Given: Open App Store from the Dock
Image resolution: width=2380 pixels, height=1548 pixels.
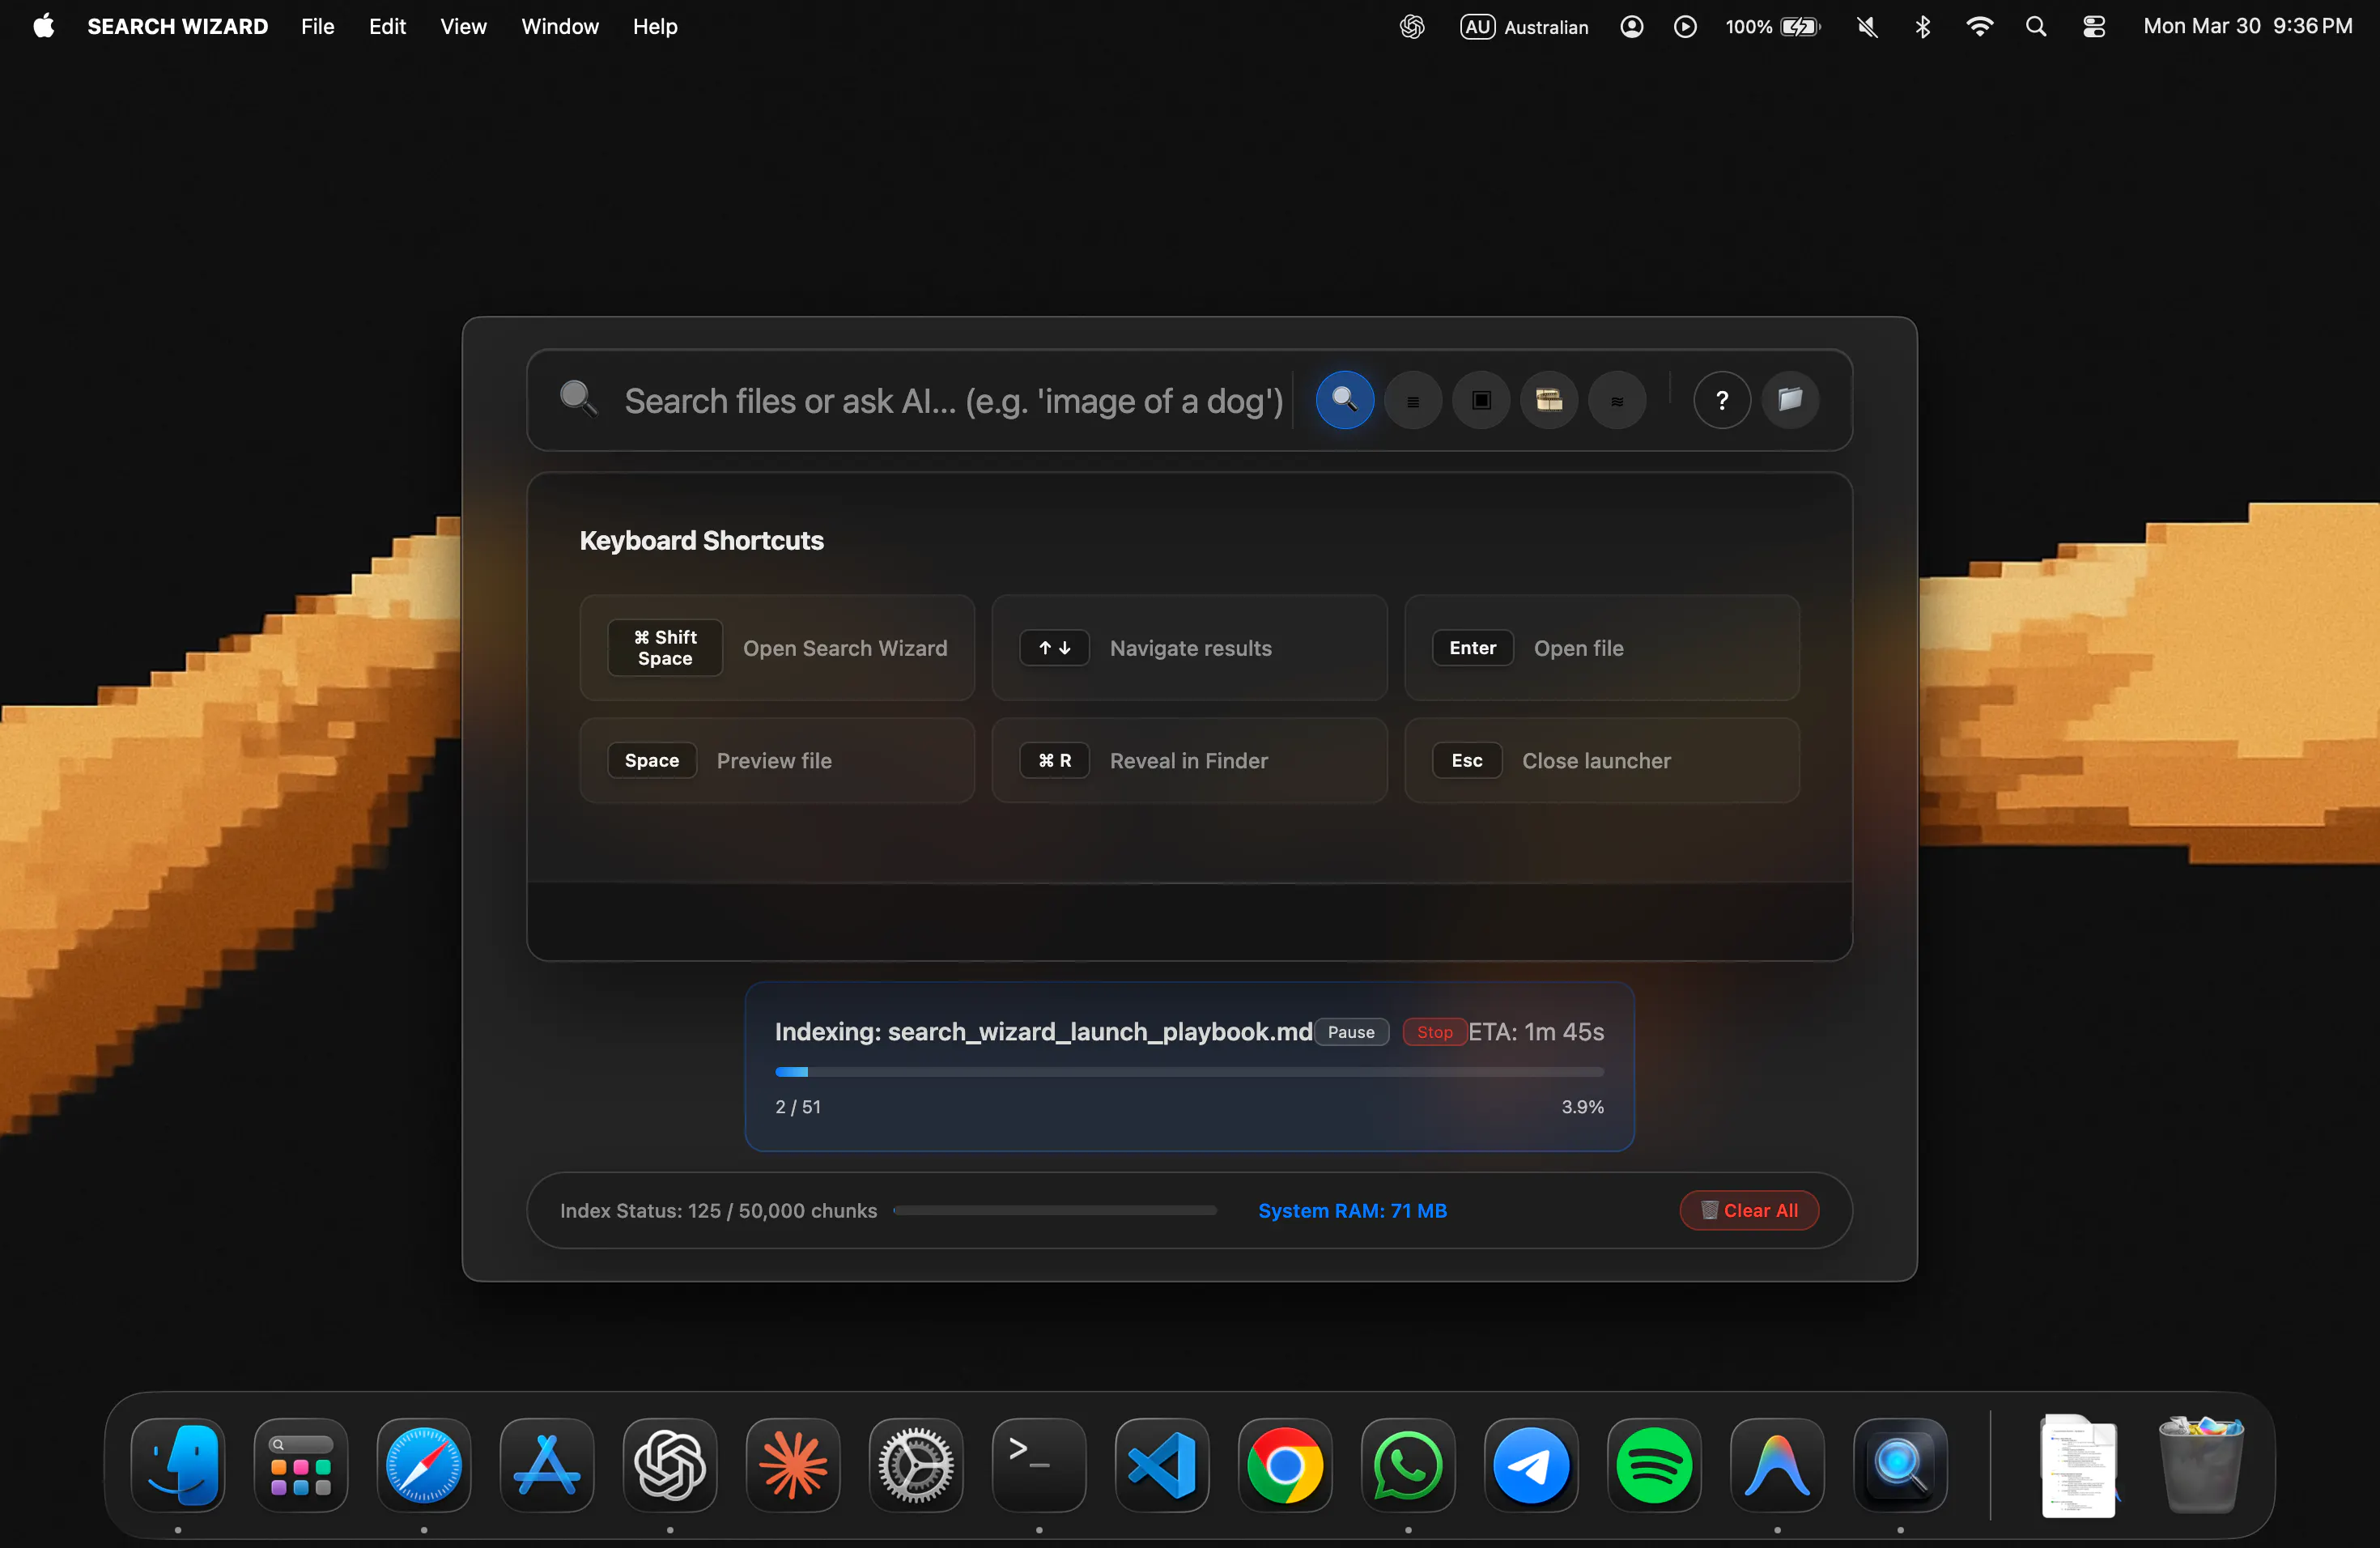Looking at the screenshot, I should [x=547, y=1465].
